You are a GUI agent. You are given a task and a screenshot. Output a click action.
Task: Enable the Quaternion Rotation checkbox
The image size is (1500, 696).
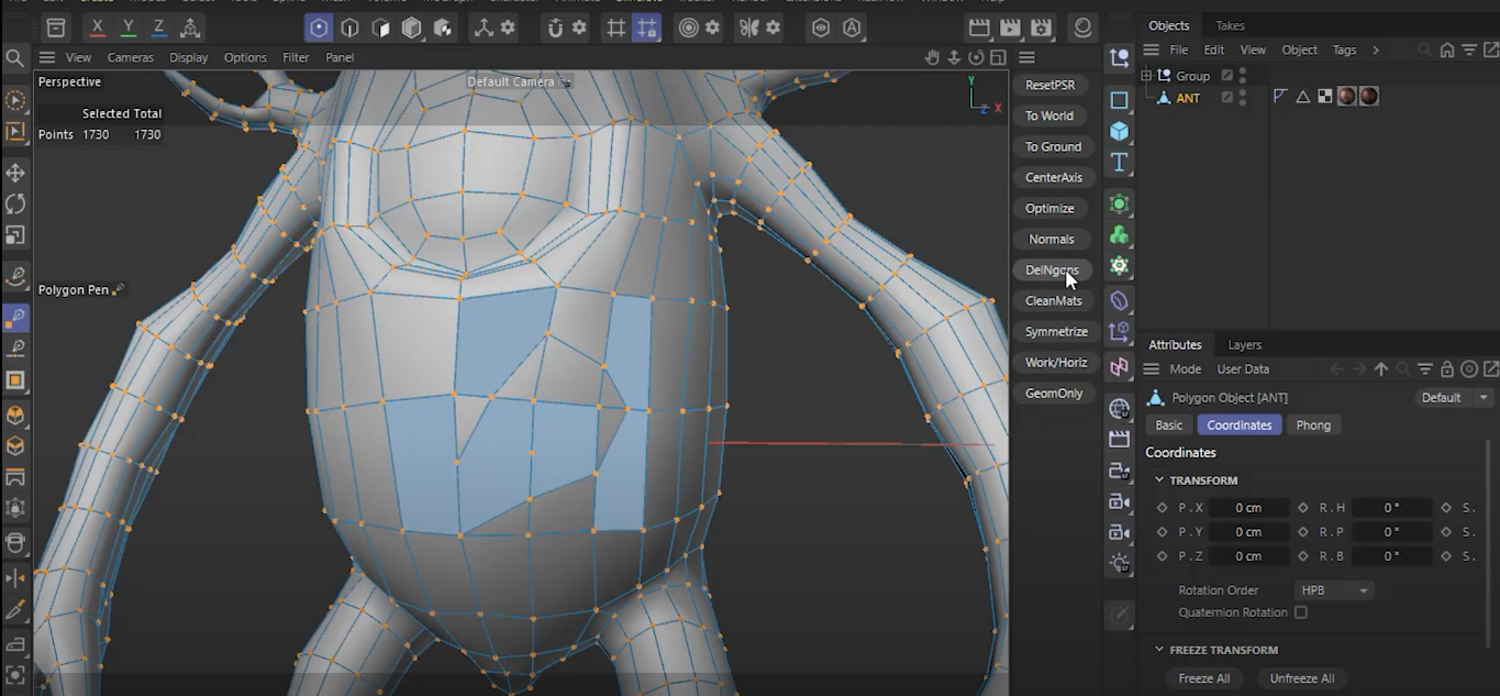pos(1301,613)
